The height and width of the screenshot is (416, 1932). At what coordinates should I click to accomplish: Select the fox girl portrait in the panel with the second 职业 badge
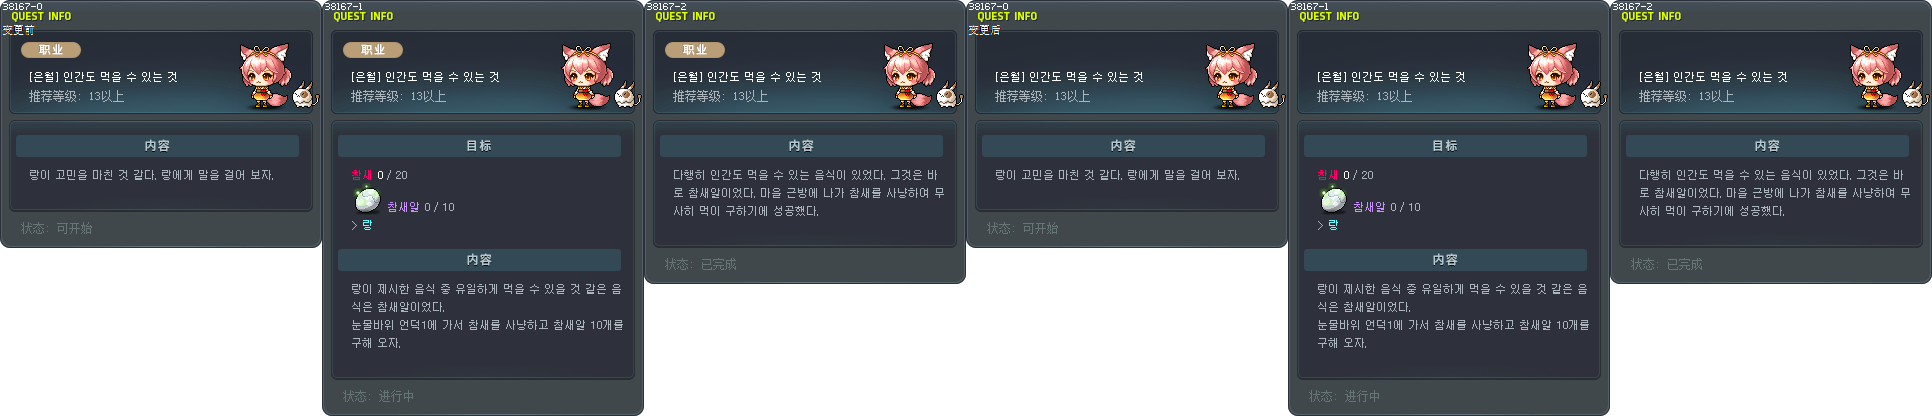click(x=587, y=75)
